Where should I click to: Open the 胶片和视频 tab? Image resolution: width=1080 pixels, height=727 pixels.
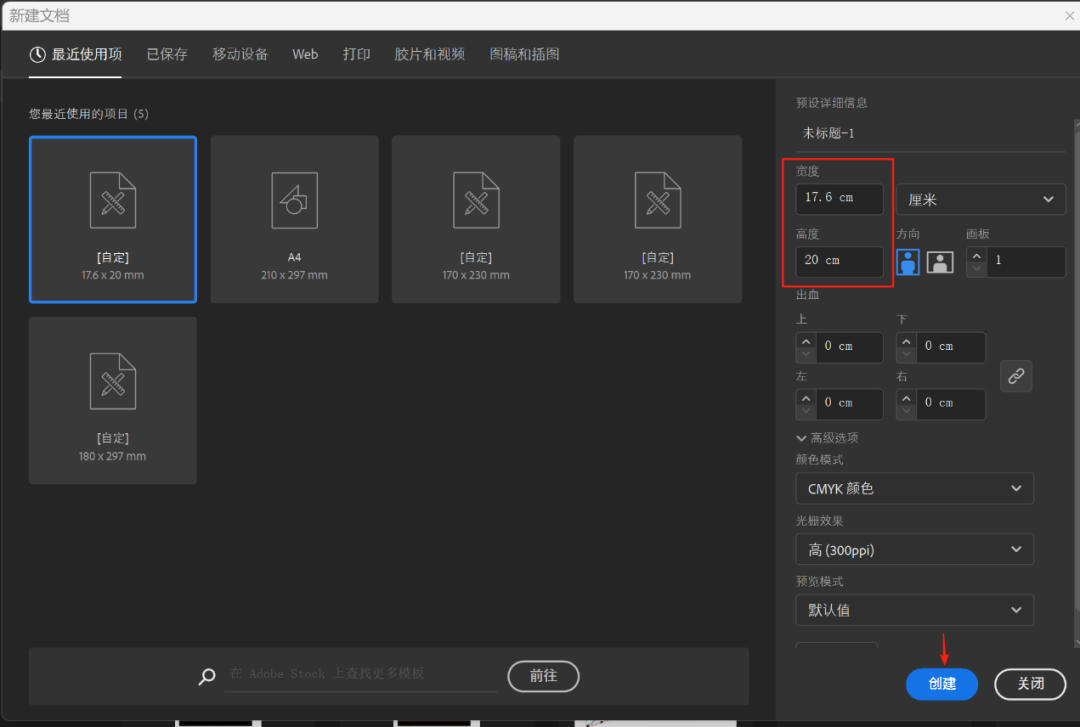430,54
